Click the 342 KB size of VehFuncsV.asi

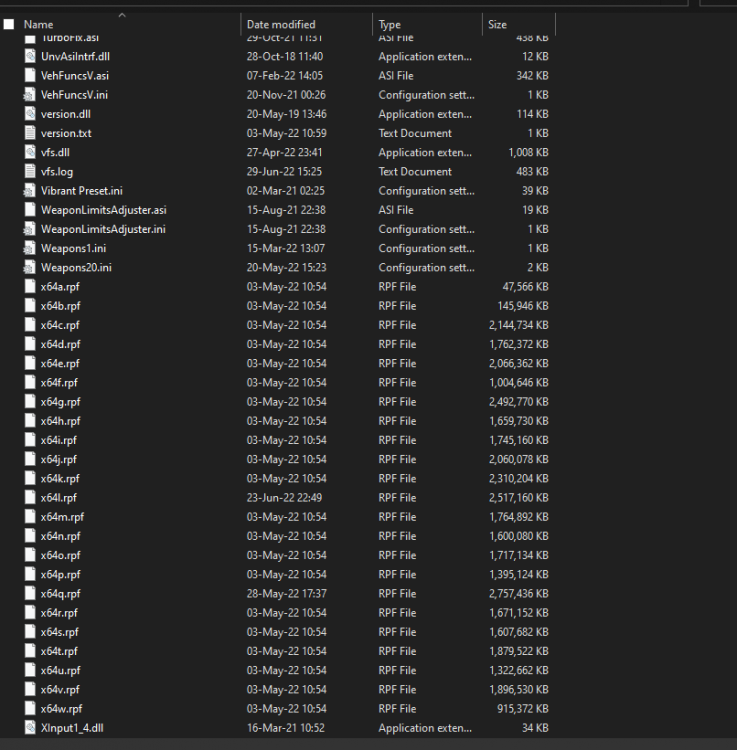point(532,76)
